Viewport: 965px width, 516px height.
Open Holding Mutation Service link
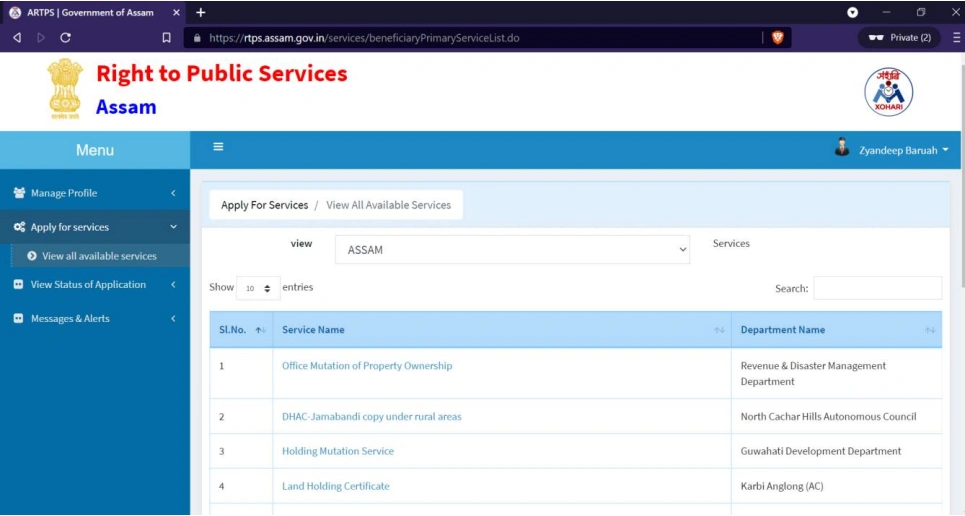[x=338, y=451]
